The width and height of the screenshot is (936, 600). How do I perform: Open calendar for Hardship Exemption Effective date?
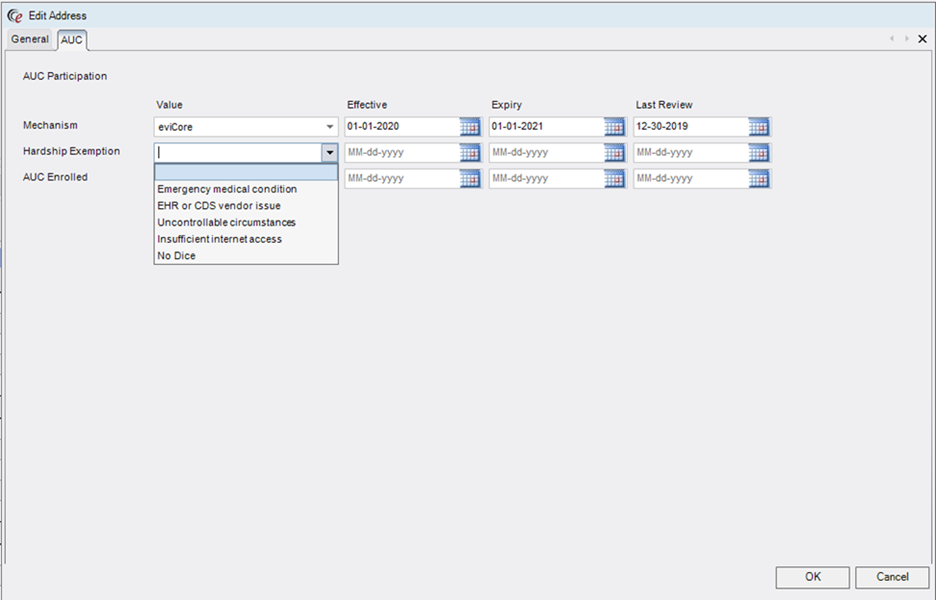tap(470, 153)
